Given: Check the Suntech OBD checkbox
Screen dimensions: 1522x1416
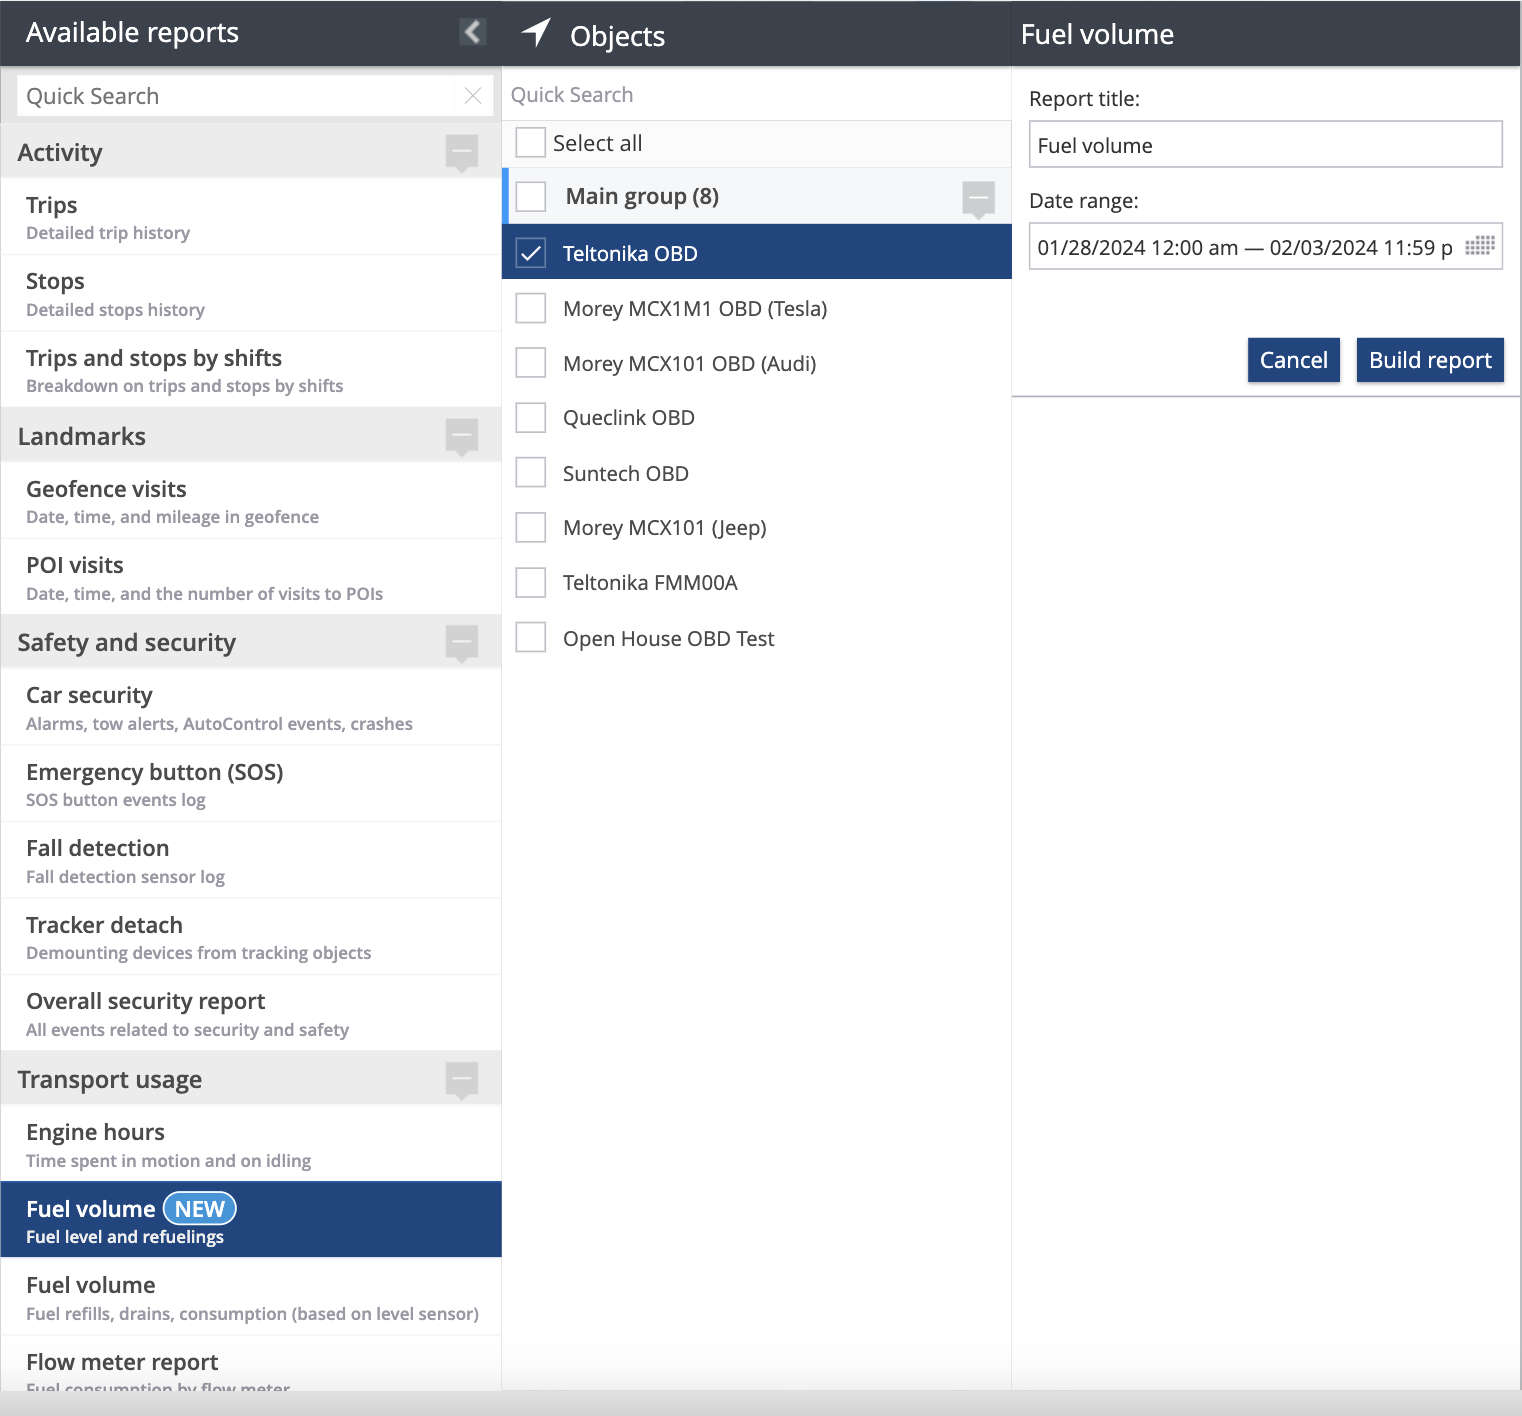Looking at the screenshot, I should coord(531,473).
